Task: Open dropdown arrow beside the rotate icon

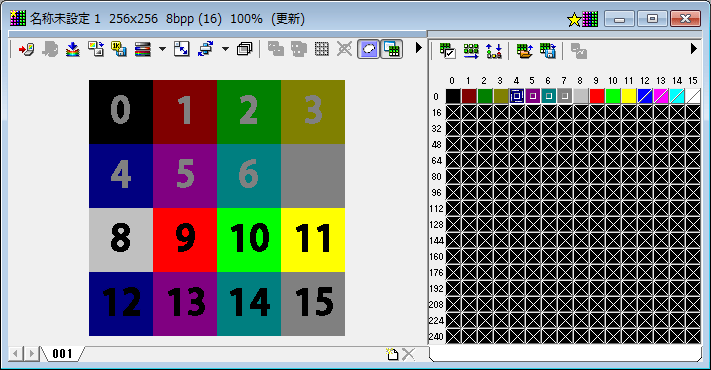Action: (x=225, y=49)
